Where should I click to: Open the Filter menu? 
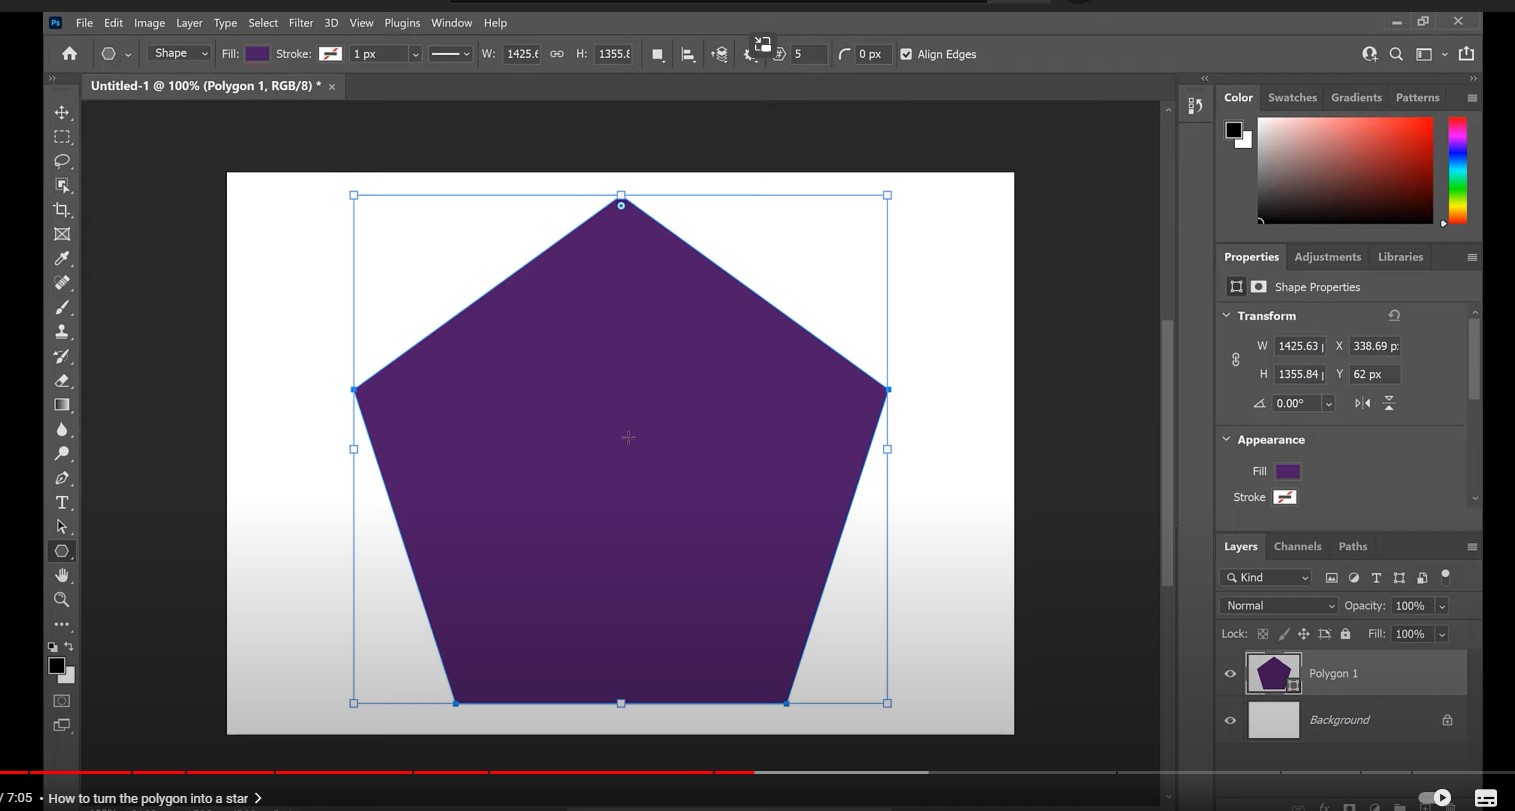300,22
